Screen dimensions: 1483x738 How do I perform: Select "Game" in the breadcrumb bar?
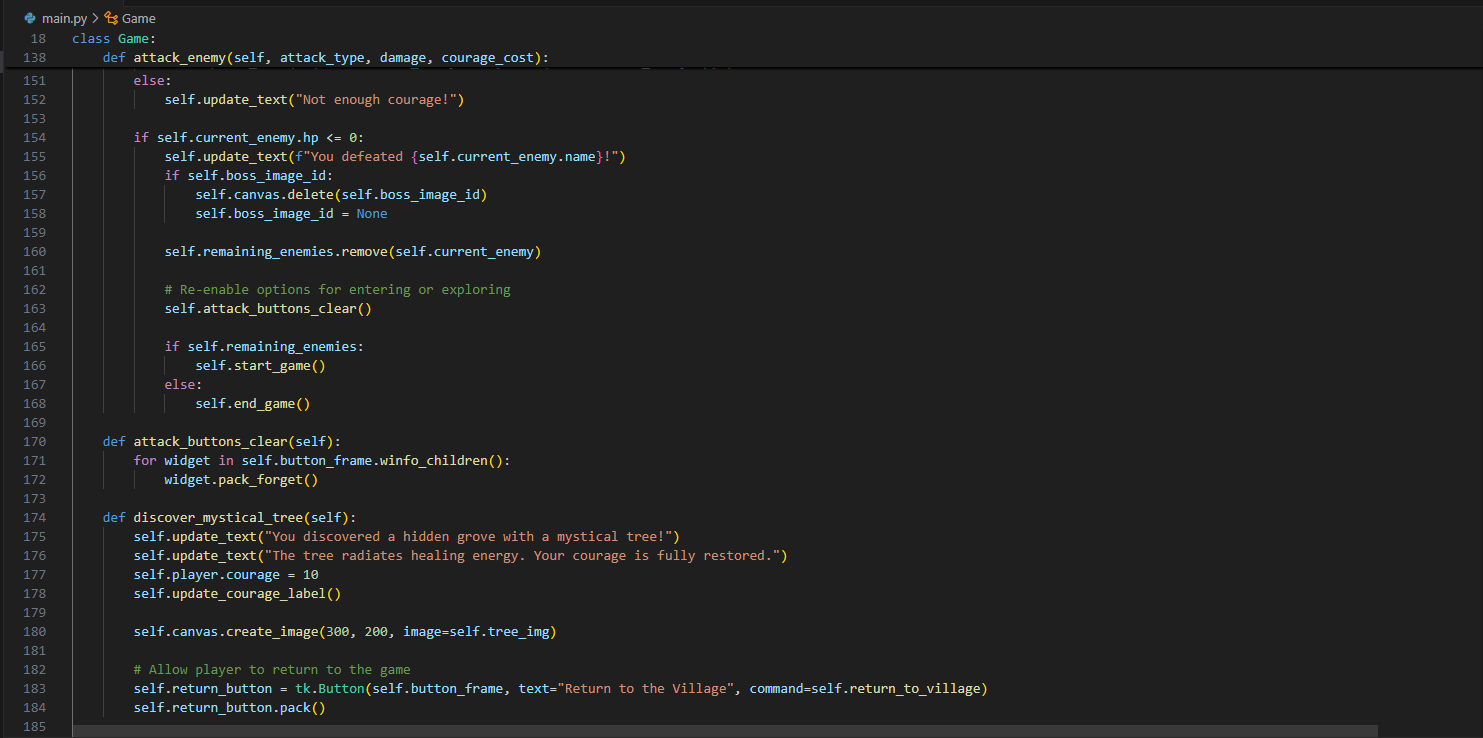[139, 17]
